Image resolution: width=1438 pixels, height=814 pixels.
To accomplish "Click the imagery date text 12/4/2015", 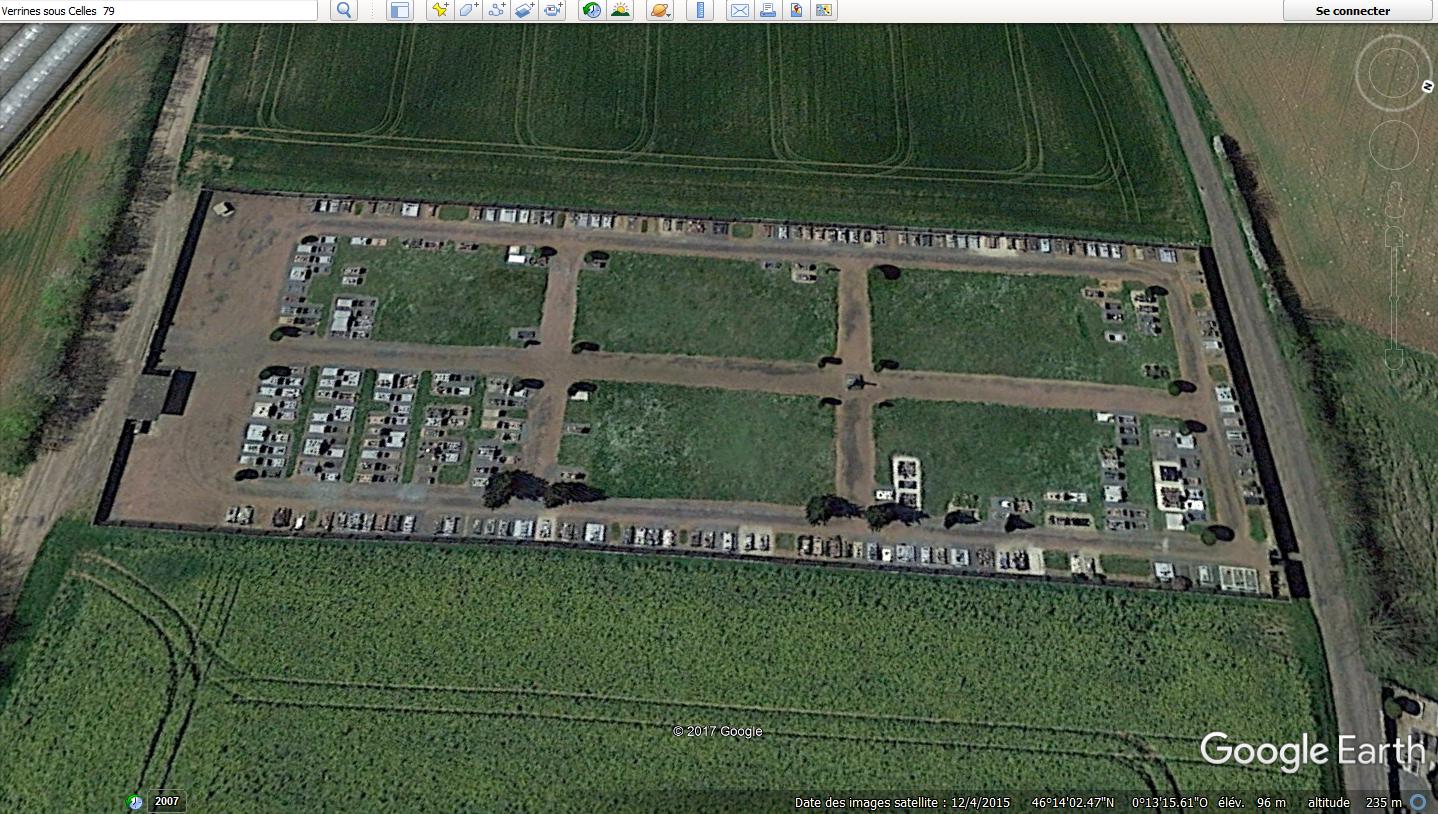I will (980, 802).
